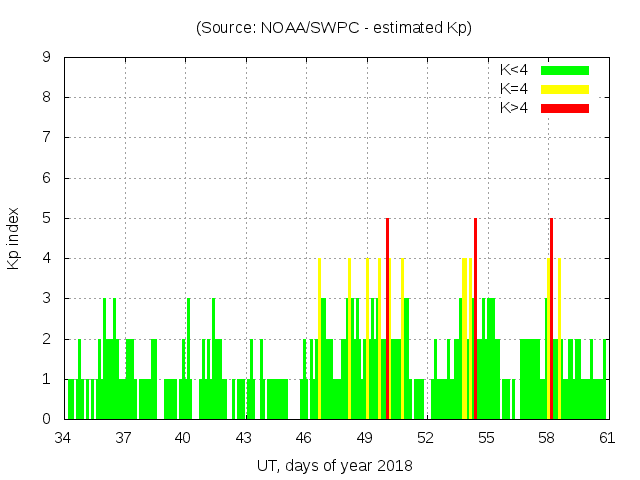The image size is (640, 480).
Task: Click the "UT, days of year 2018" axis label
Action: tap(334, 465)
